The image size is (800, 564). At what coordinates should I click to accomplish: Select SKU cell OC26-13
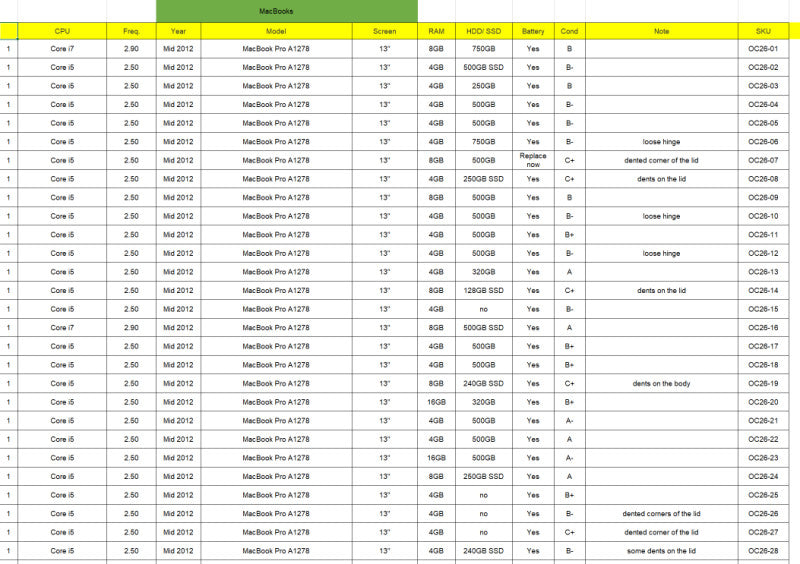[x=763, y=272]
